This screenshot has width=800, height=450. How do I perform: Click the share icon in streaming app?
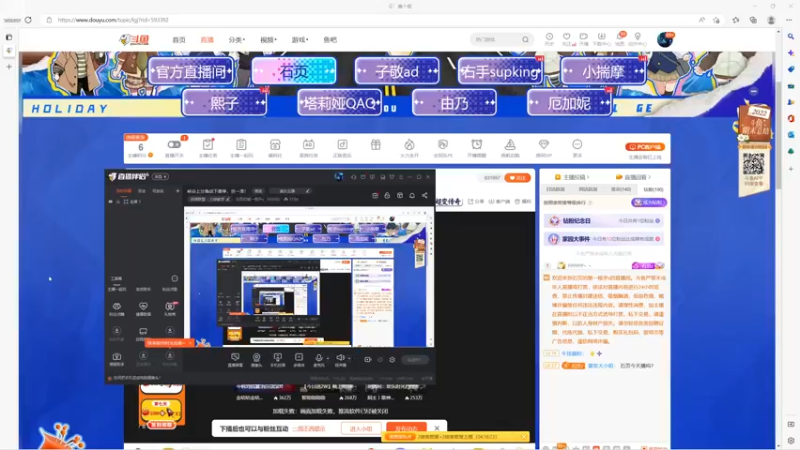[x=424, y=195]
